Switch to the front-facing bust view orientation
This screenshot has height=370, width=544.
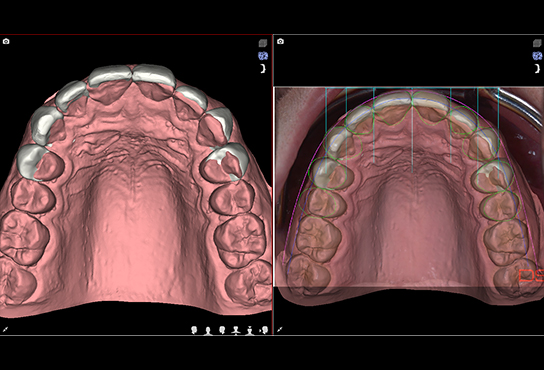[208, 331]
